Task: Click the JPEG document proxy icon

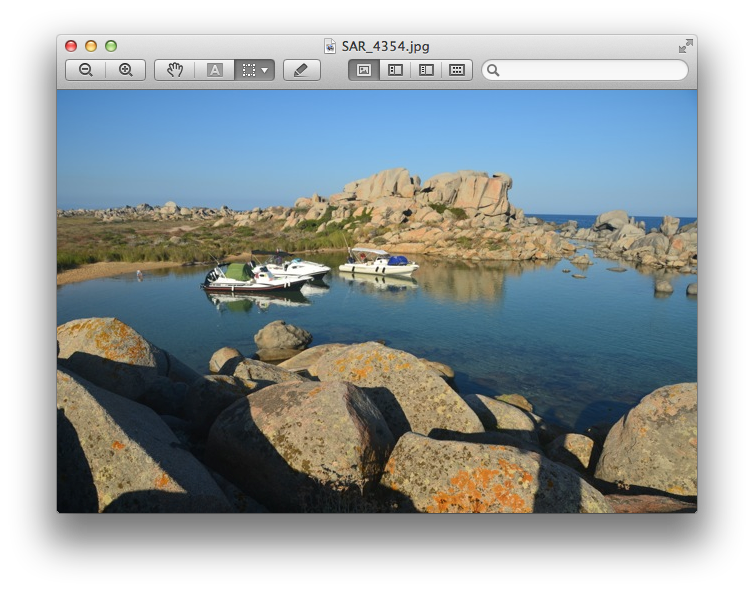Action: coord(330,46)
